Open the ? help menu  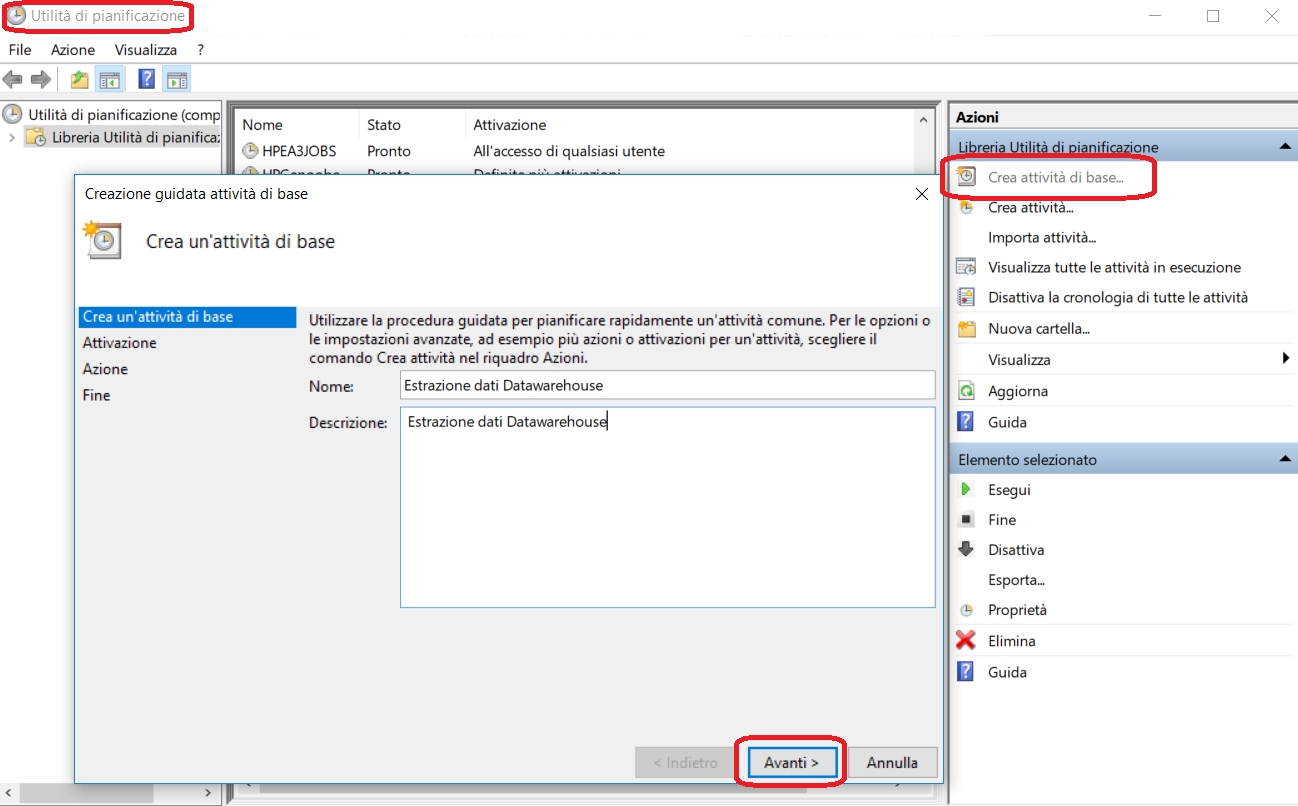(x=201, y=49)
